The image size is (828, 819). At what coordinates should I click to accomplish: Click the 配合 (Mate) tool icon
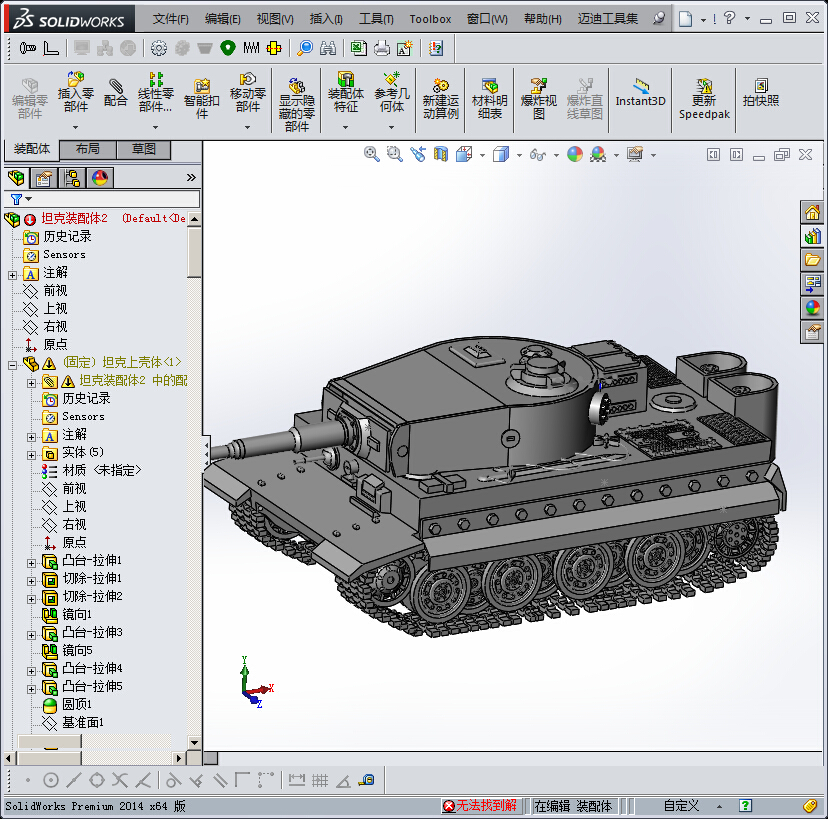click(x=116, y=91)
